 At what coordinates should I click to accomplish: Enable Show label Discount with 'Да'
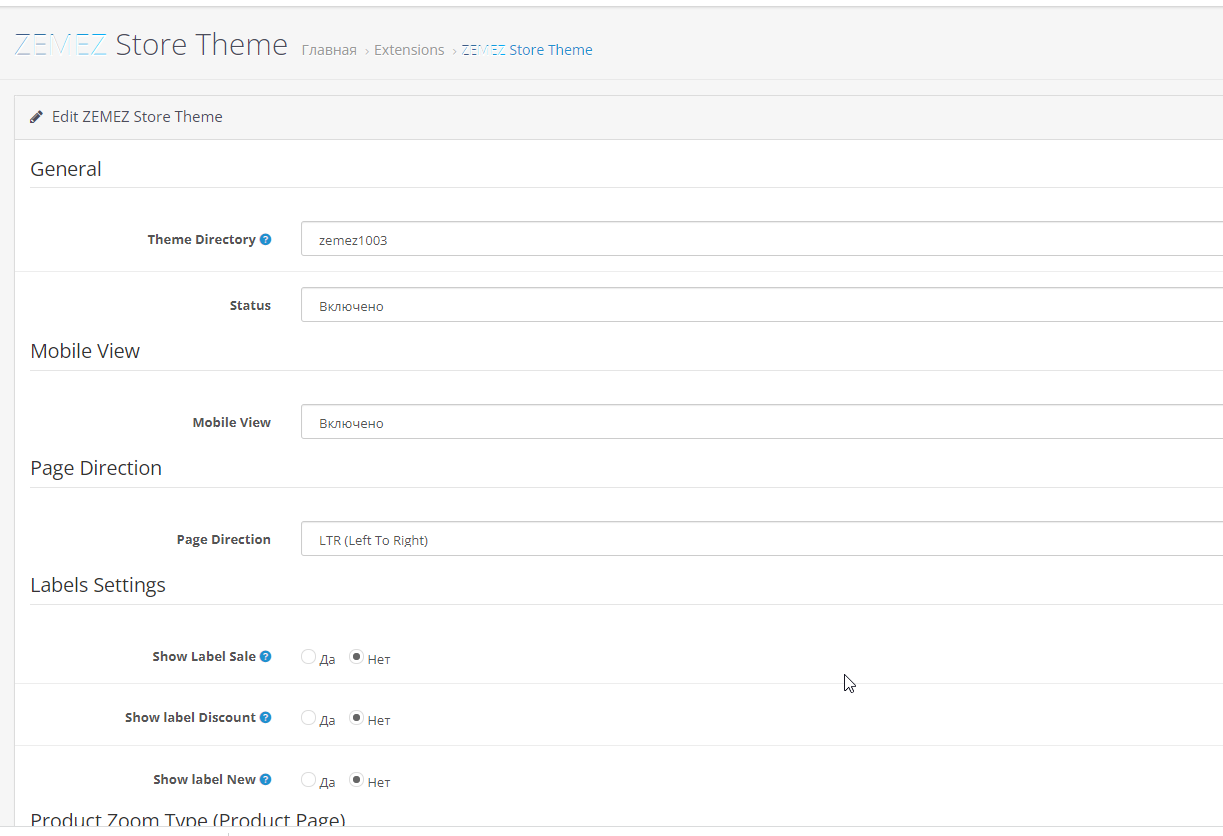click(x=309, y=718)
